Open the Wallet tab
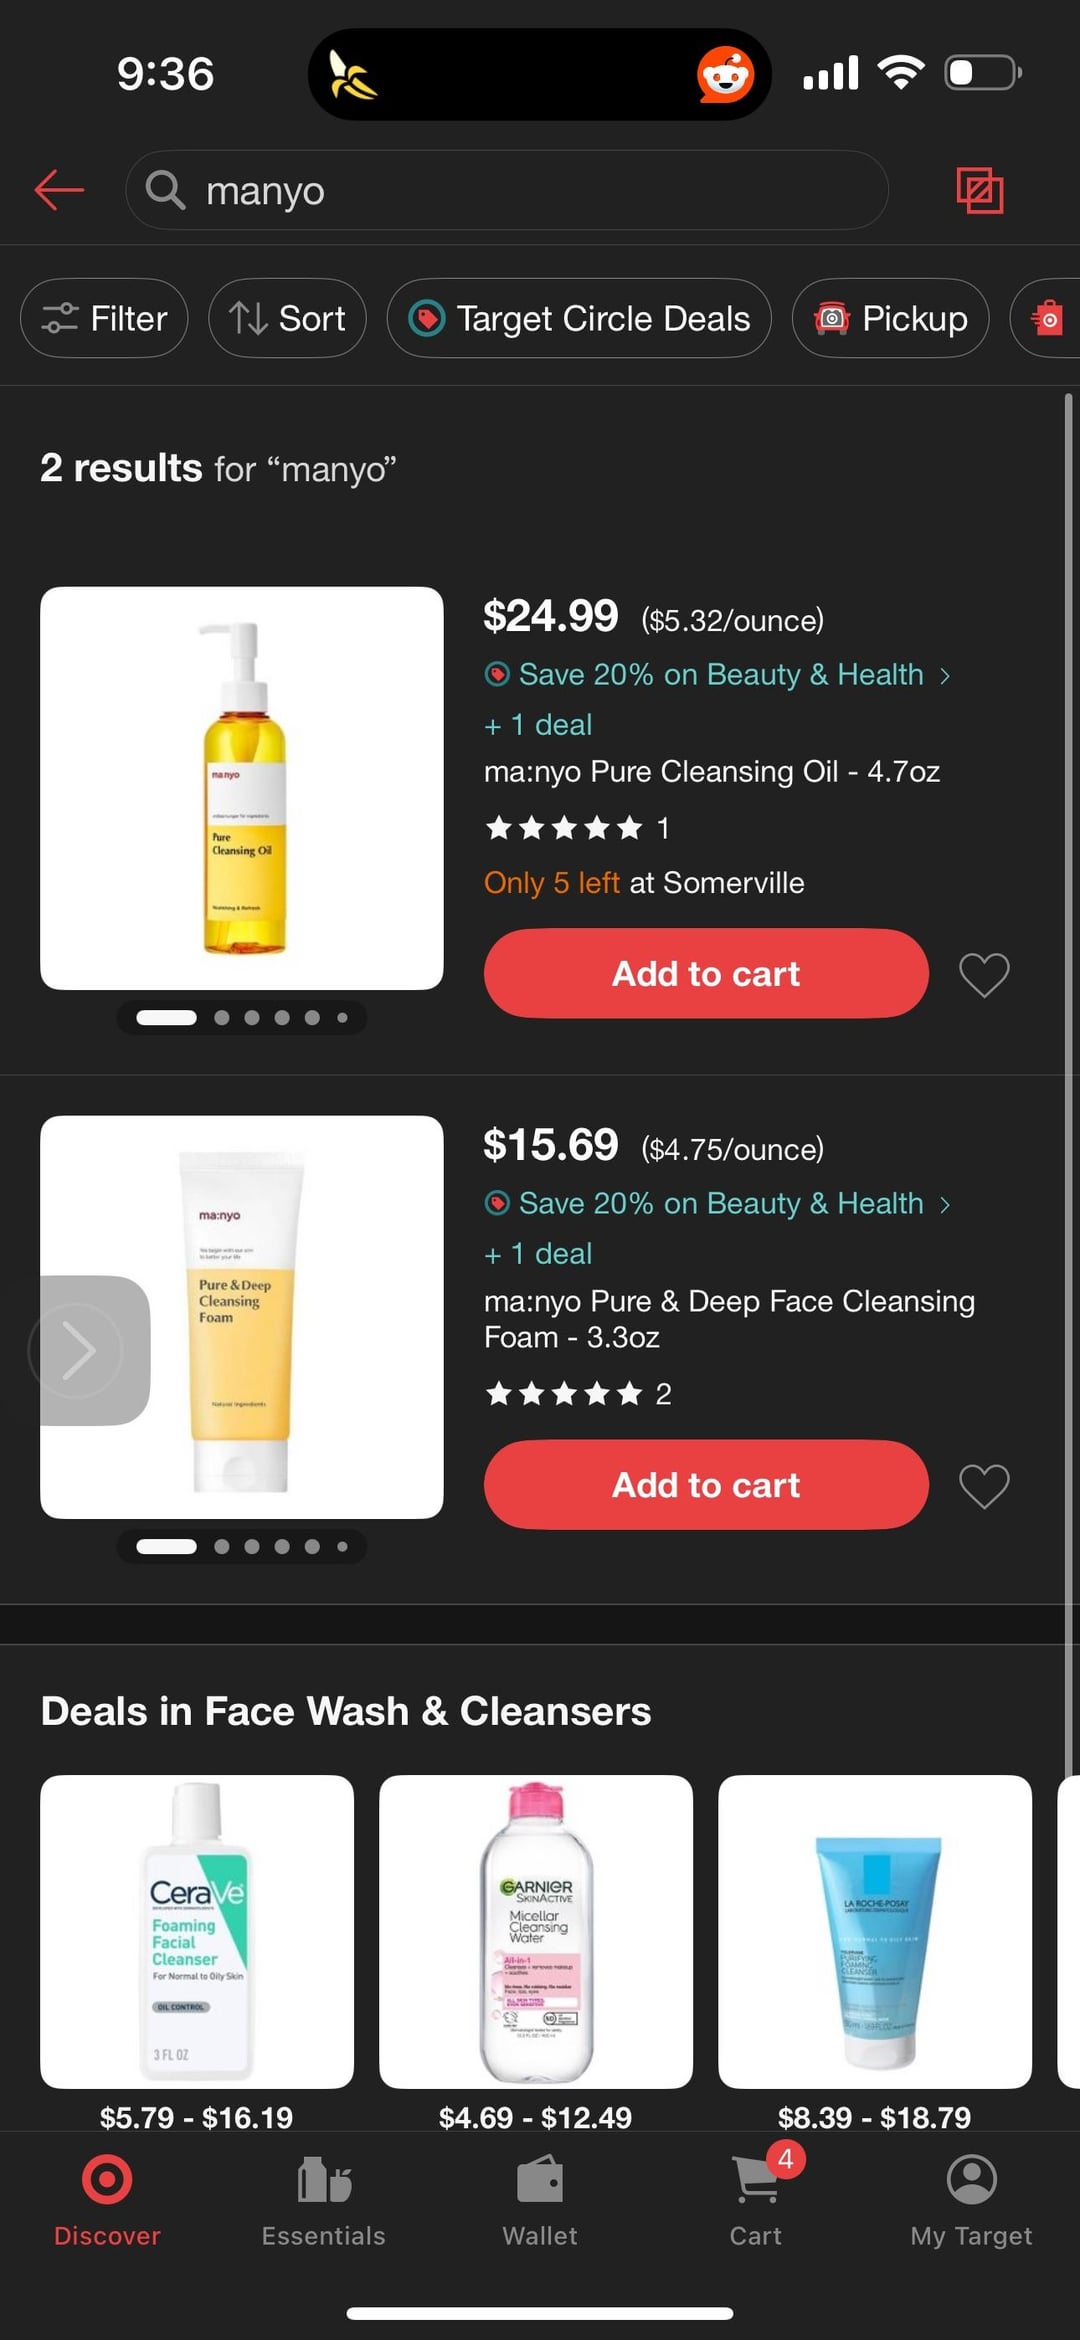The image size is (1080, 2340). (x=540, y=2197)
